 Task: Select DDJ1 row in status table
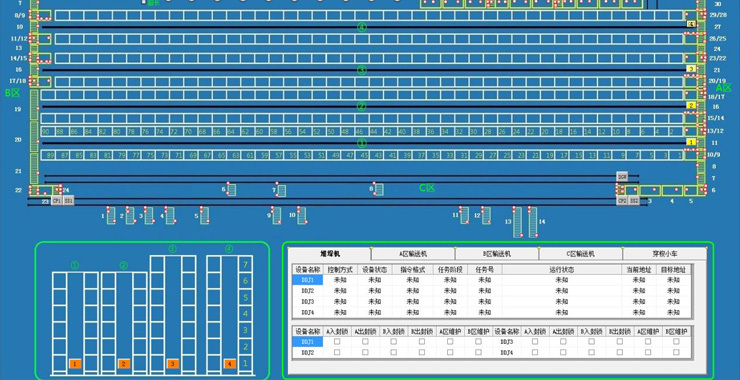click(492, 280)
